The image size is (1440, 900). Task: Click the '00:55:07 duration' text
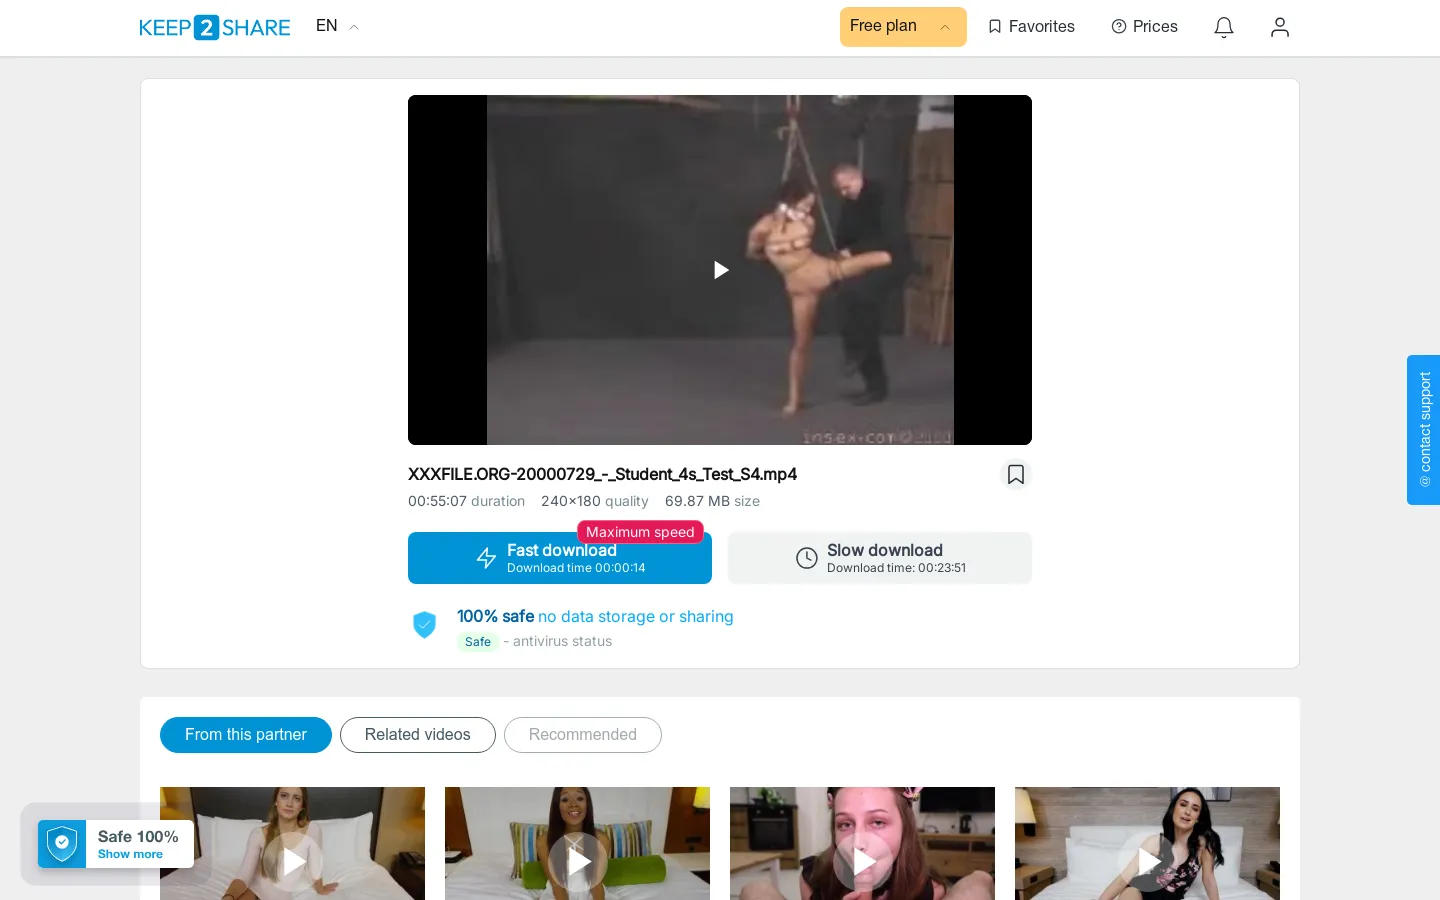466,501
